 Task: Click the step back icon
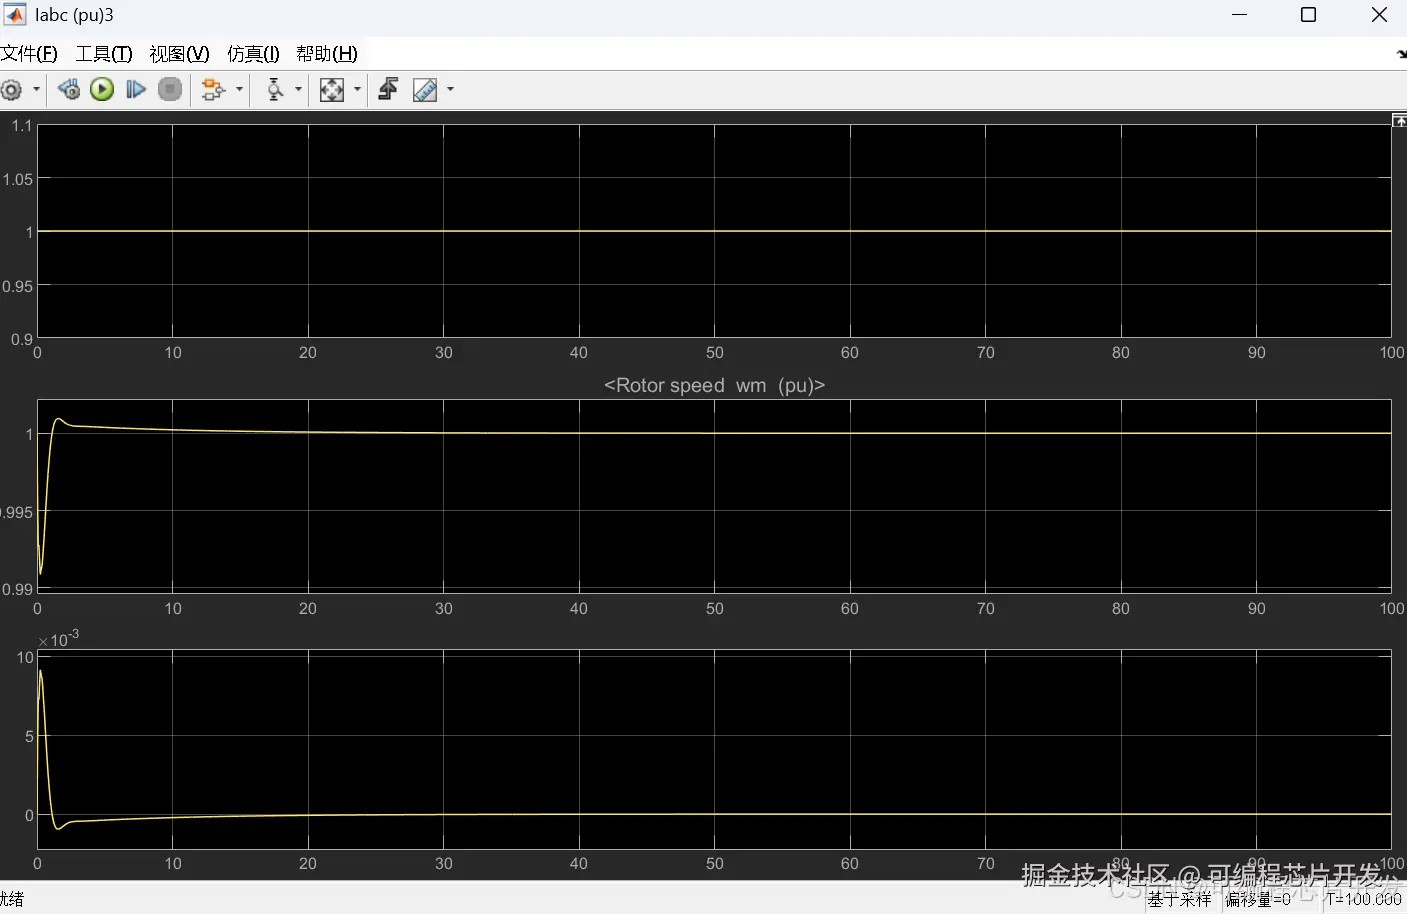click(69, 90)
